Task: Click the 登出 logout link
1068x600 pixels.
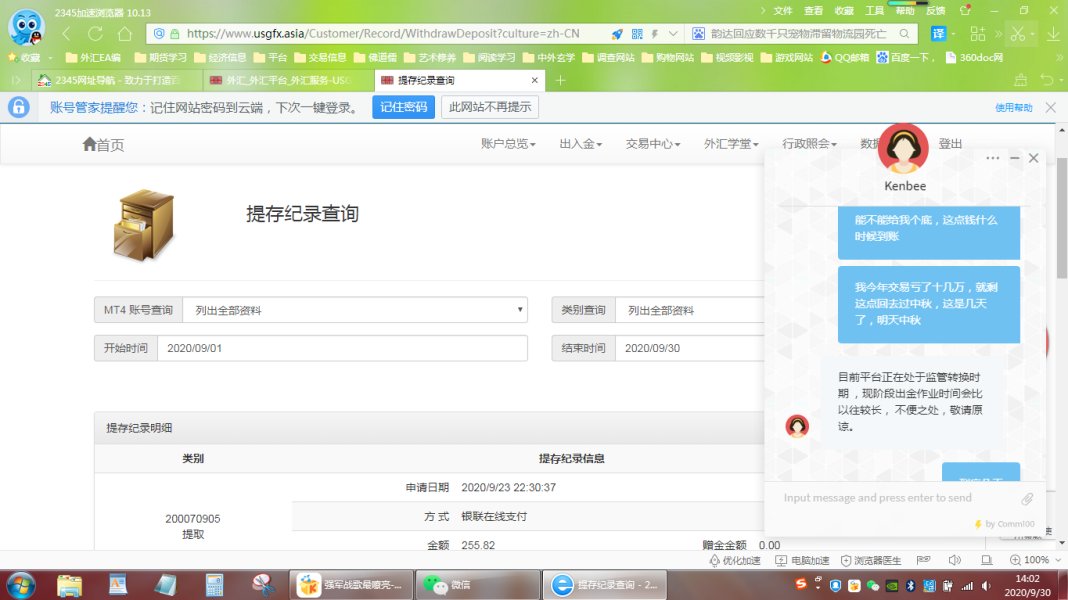Action: (x=950, y=144)
